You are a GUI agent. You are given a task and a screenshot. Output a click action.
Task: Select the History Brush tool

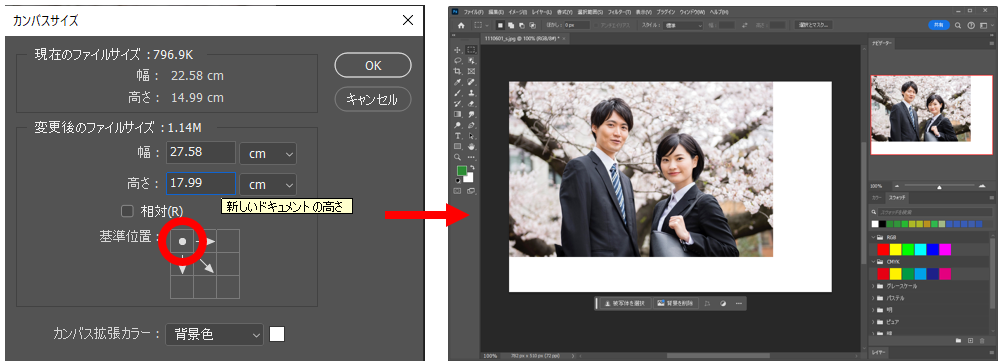tap(457, 103)
